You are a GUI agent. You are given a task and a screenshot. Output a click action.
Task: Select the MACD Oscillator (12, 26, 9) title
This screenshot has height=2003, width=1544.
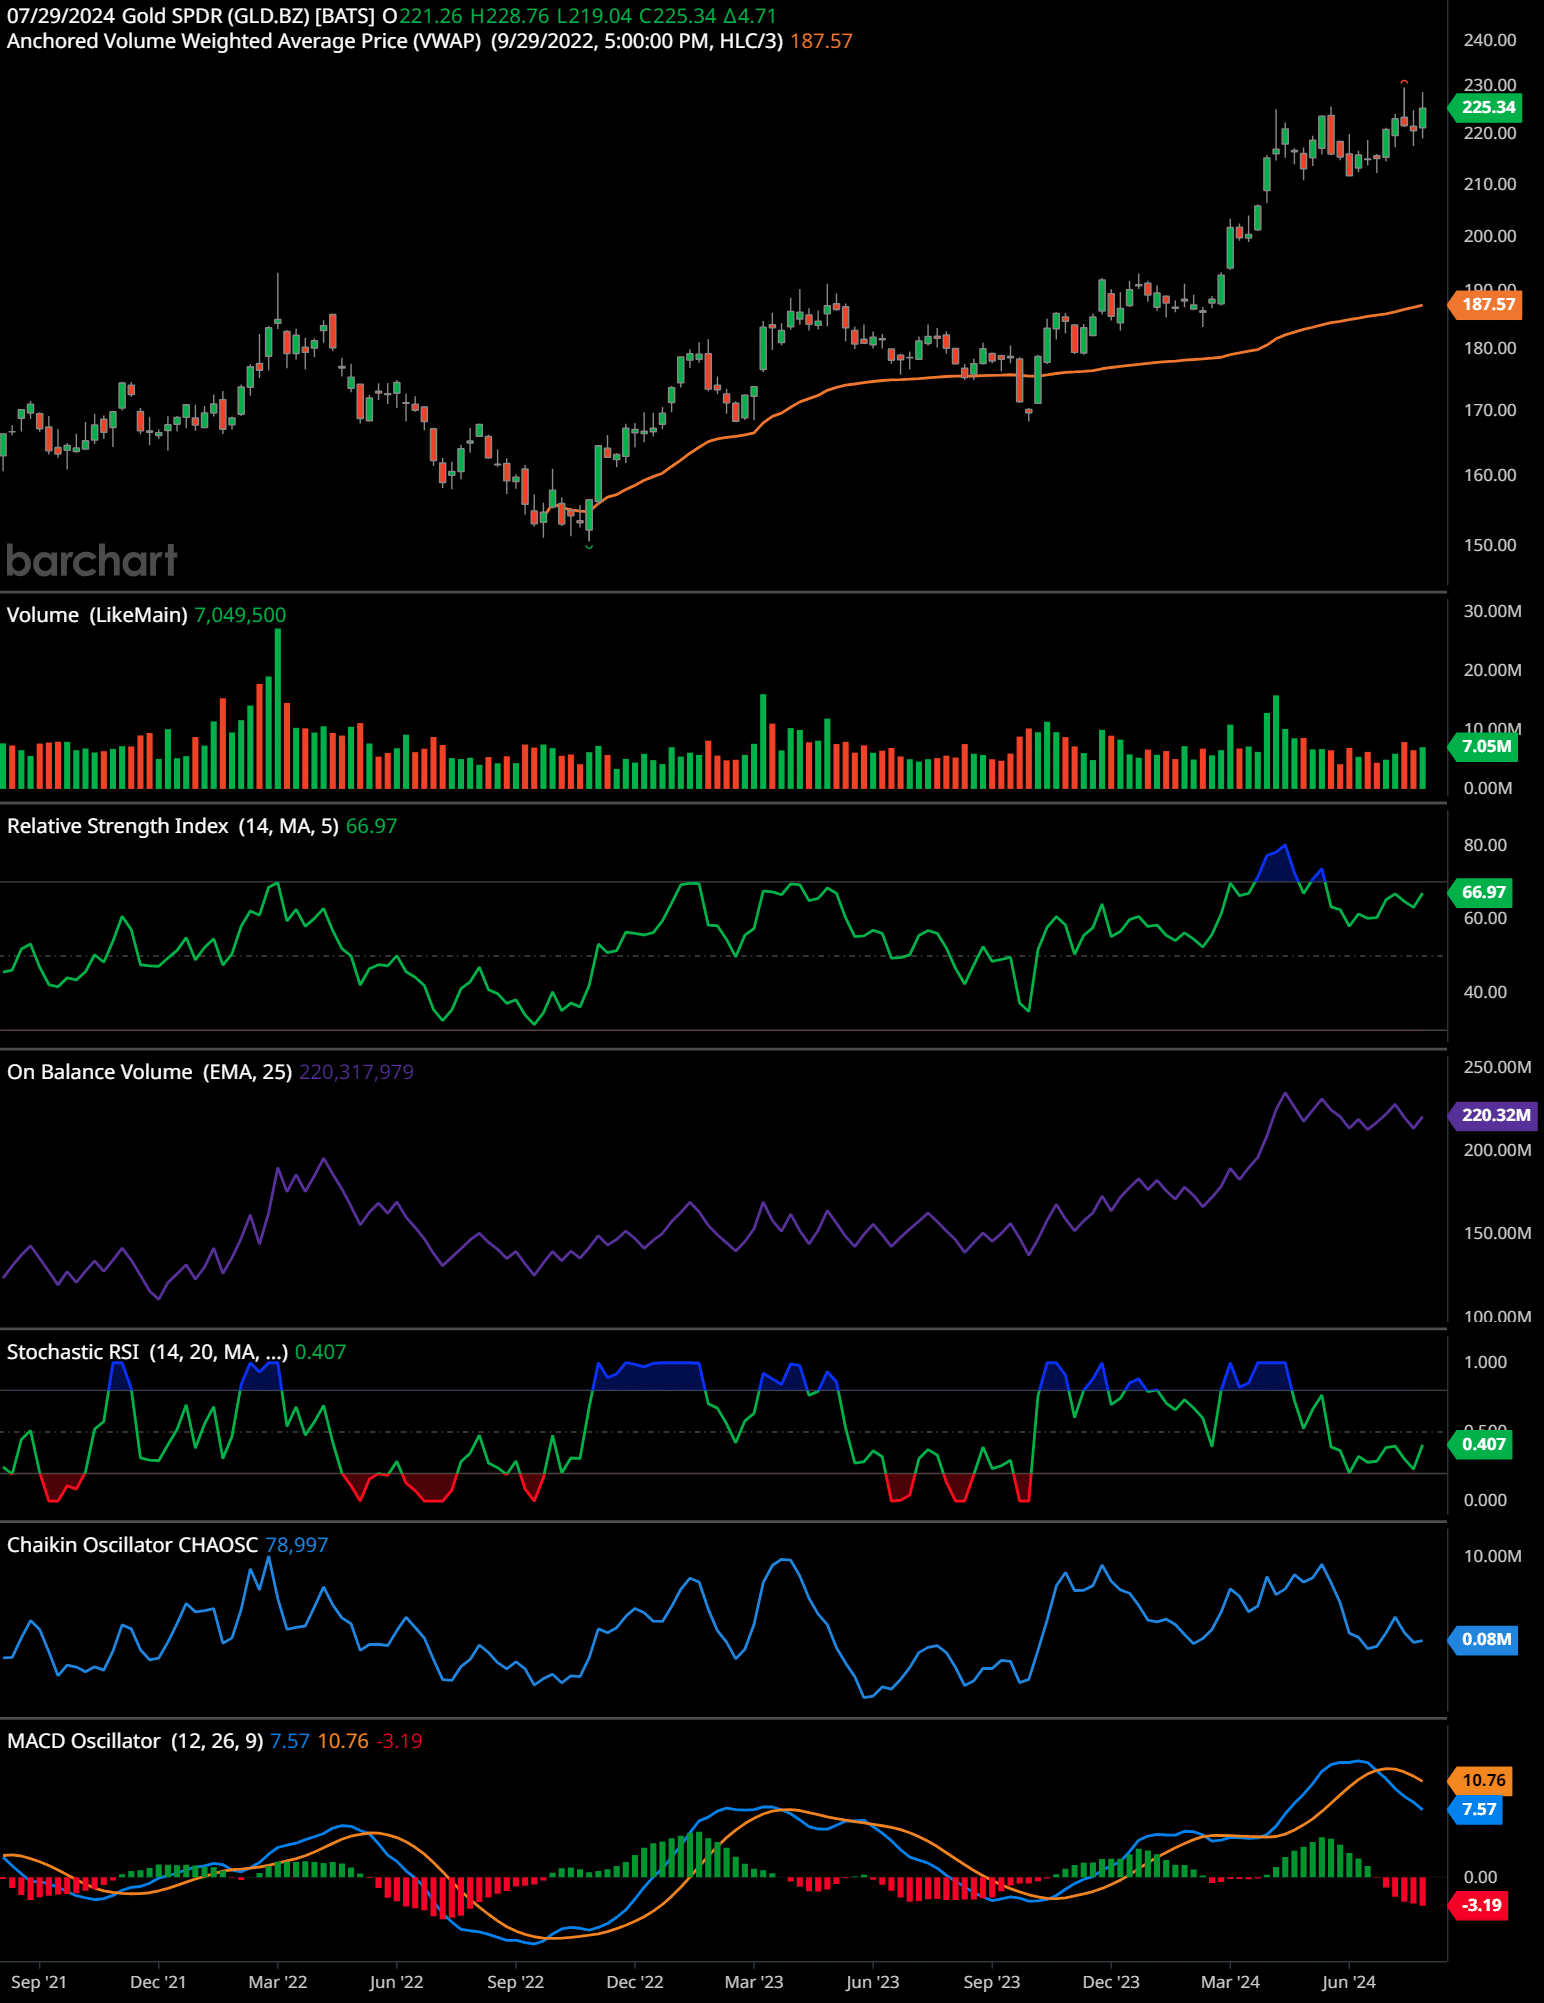135,1741
